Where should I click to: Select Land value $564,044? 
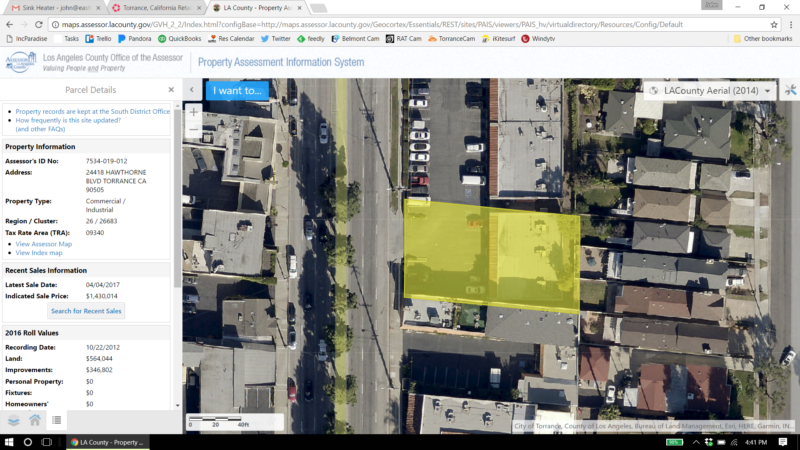point(99,359)
